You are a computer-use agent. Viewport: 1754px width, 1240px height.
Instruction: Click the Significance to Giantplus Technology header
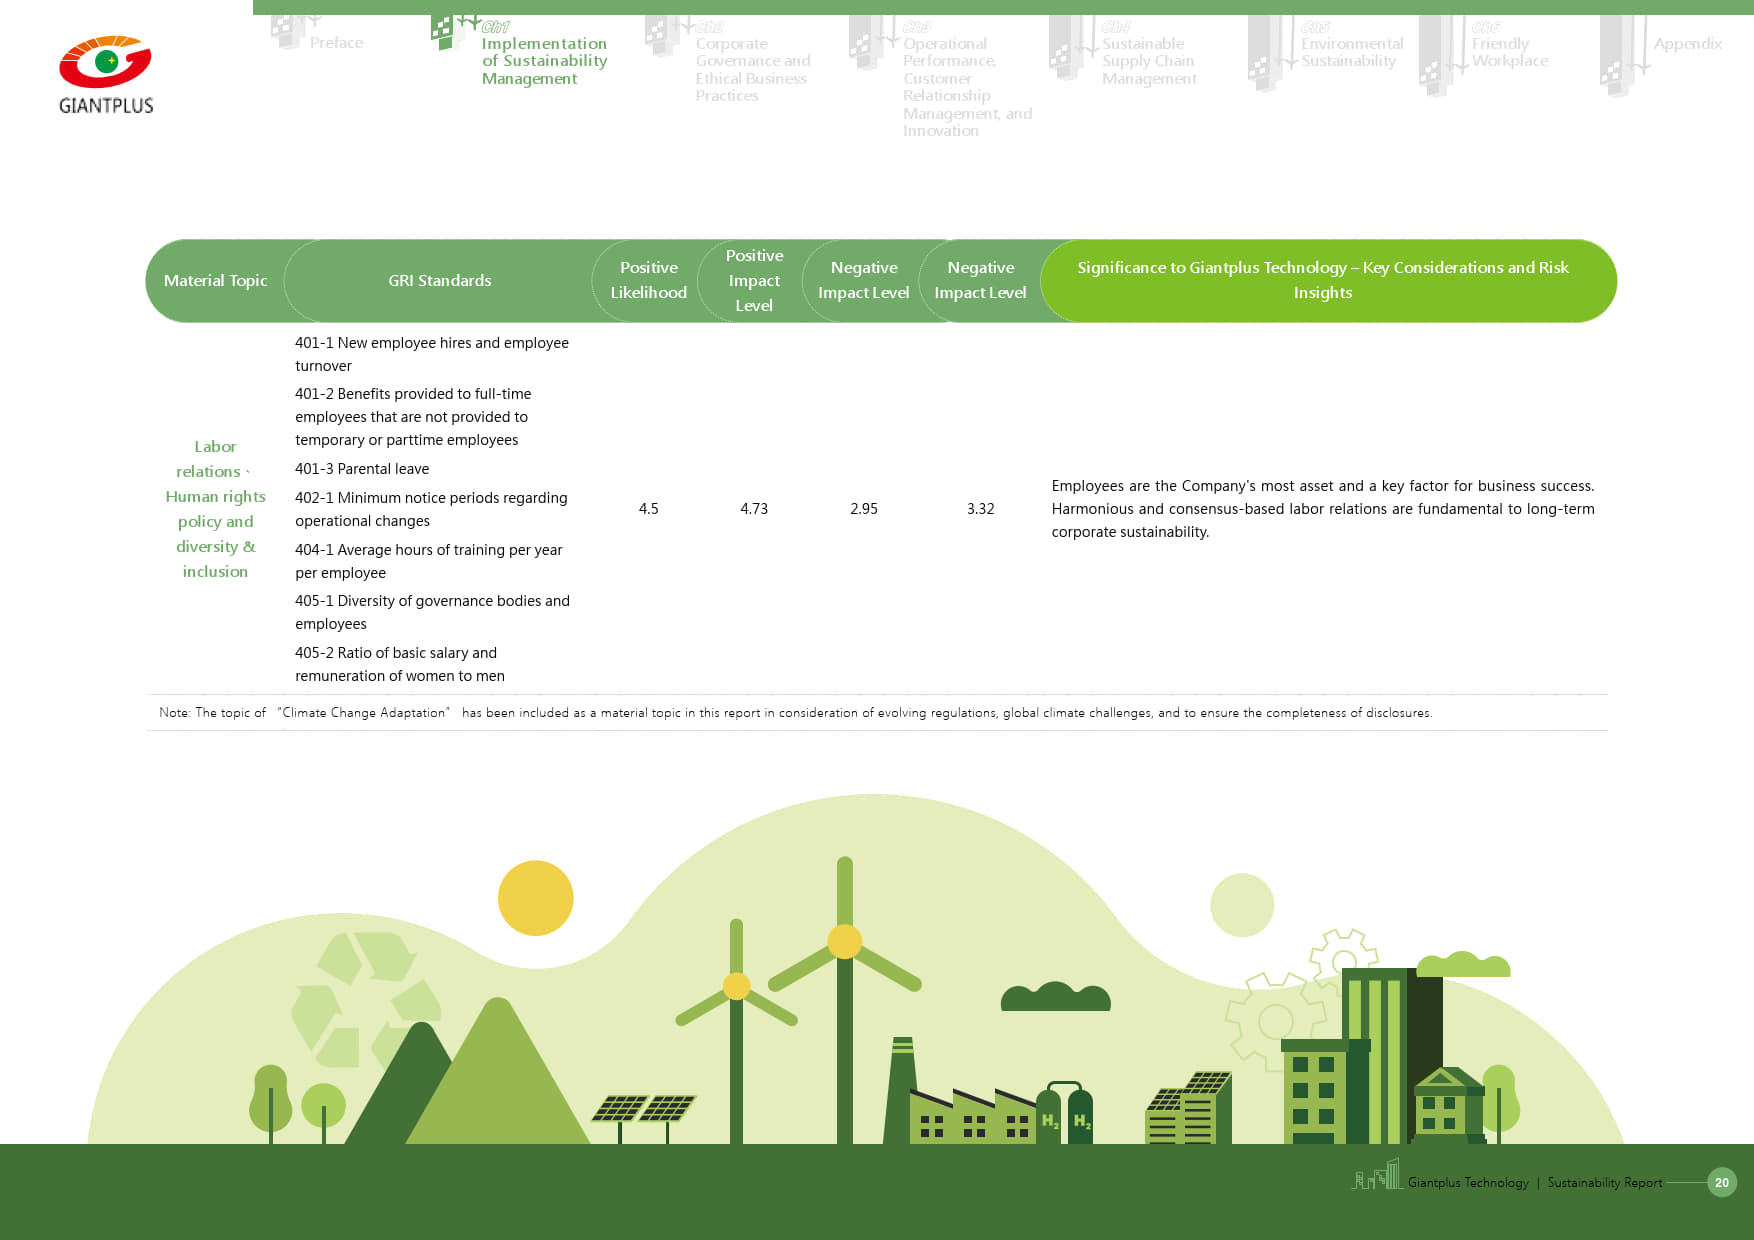pyautogui.click(x=1322, y=280)
